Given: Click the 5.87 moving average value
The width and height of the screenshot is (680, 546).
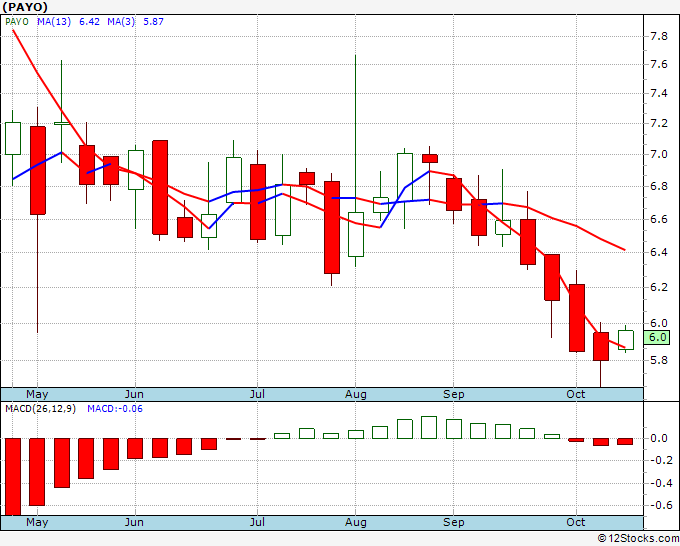Looking at the screenshot, I should 153,22.
